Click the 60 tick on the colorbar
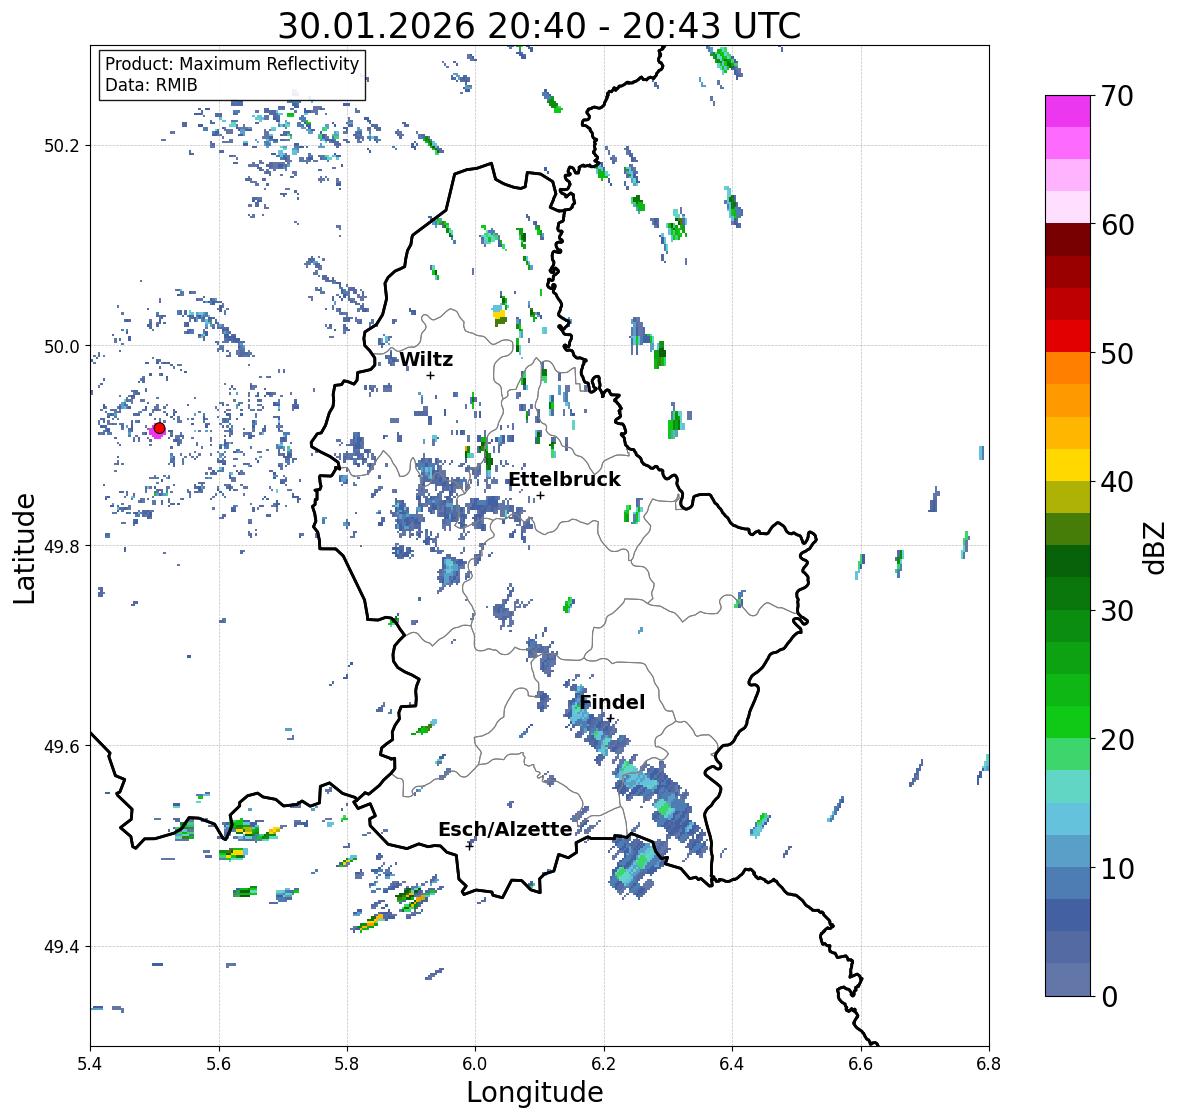1179x1117 pixels. pos(1117,225)
